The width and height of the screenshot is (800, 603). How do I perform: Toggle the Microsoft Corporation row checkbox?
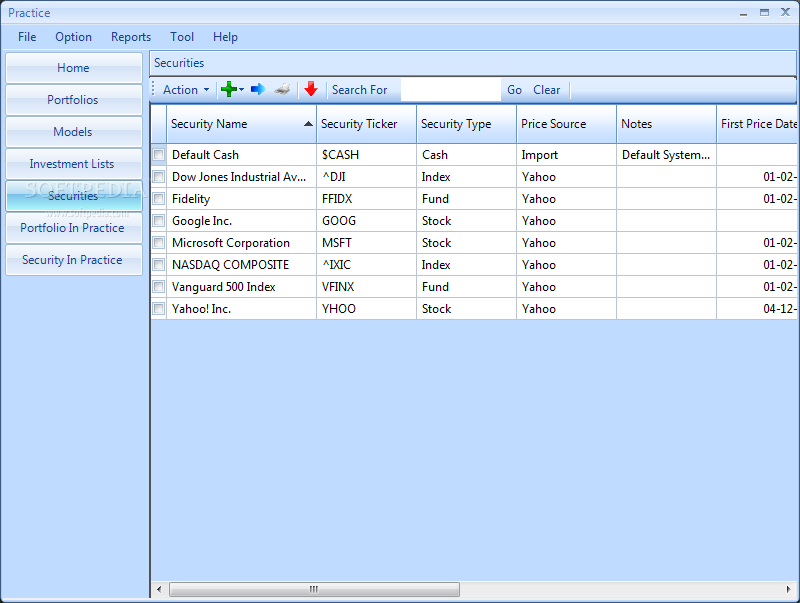(159, 242)
